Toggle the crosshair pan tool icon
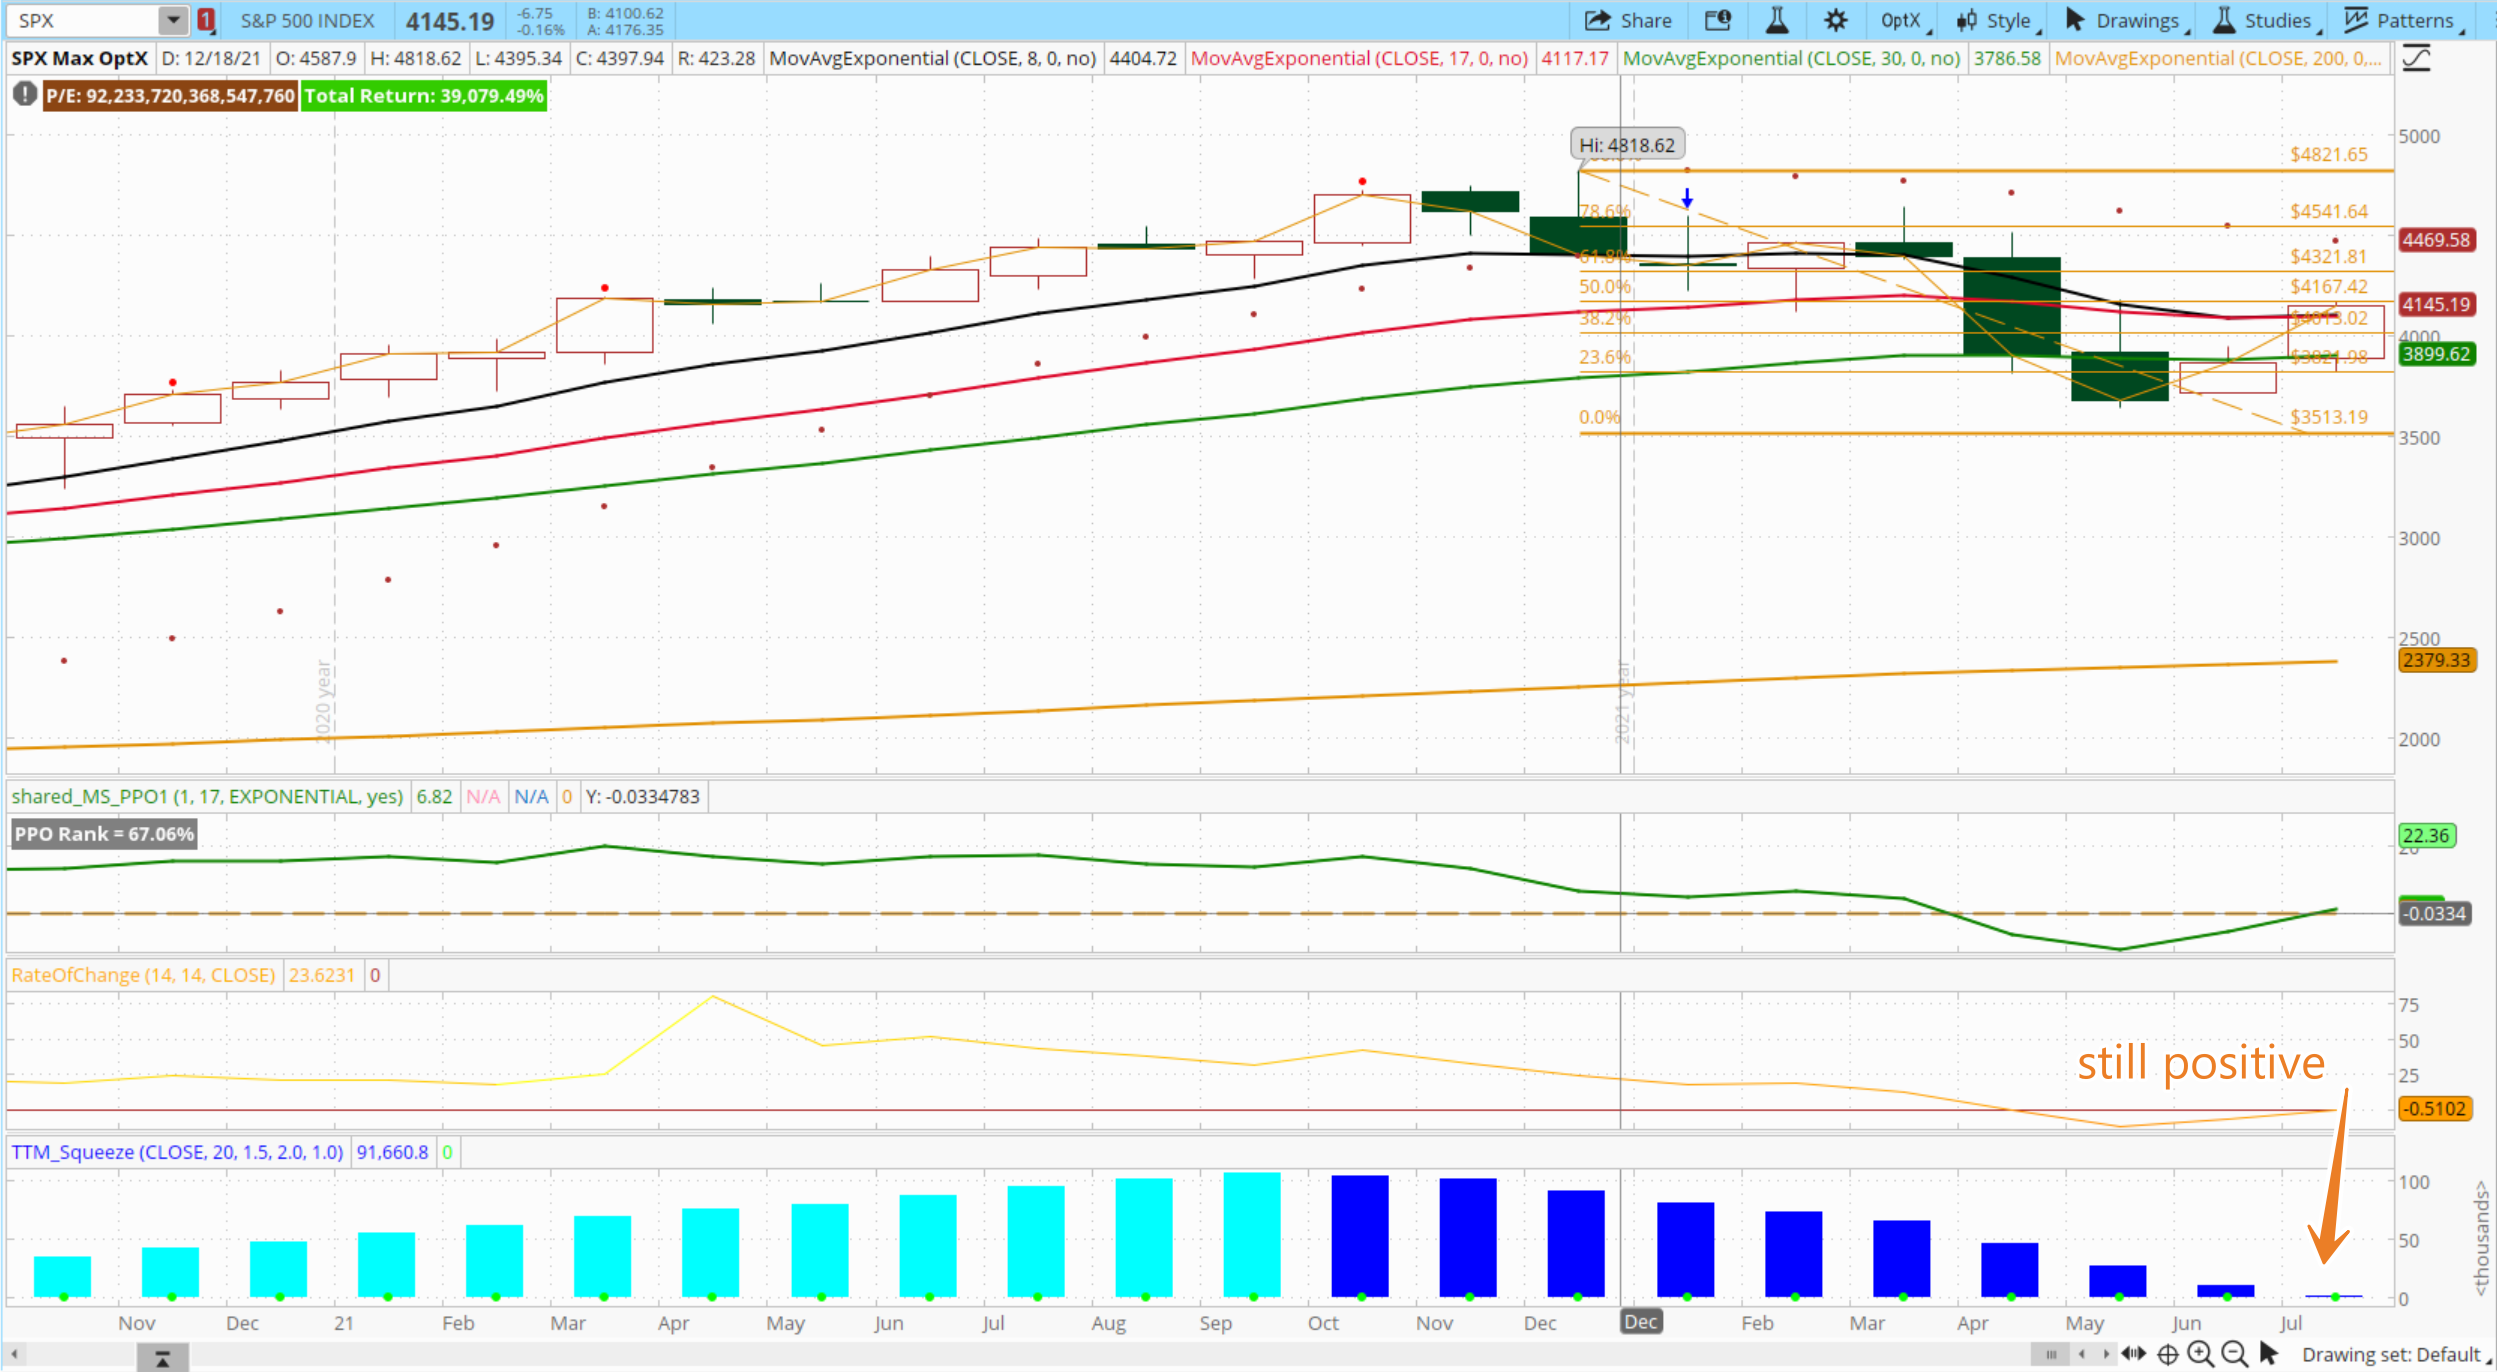2497x1372 pixels. [2167, 1354]
